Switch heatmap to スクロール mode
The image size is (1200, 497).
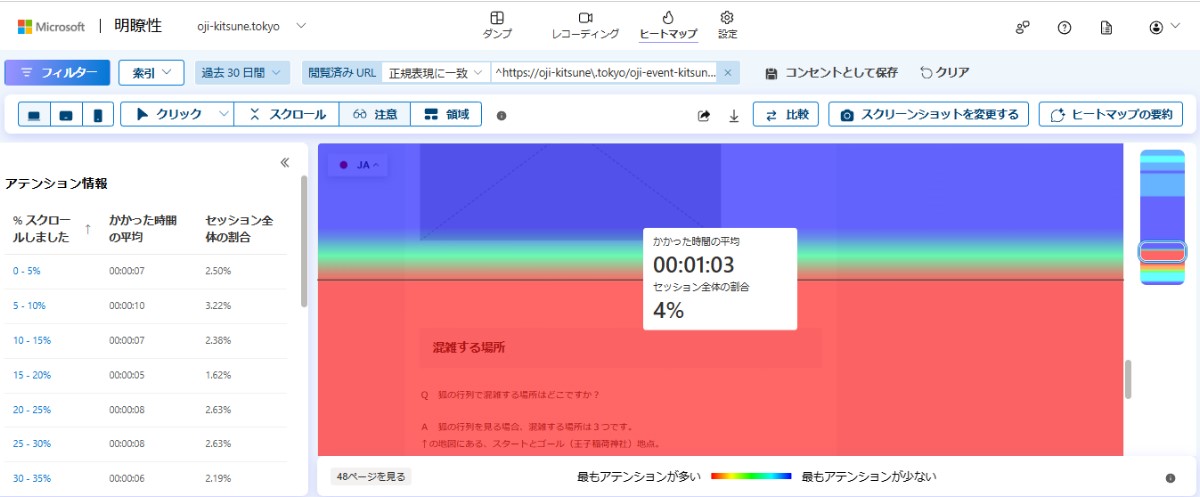[x=287, y=114]
